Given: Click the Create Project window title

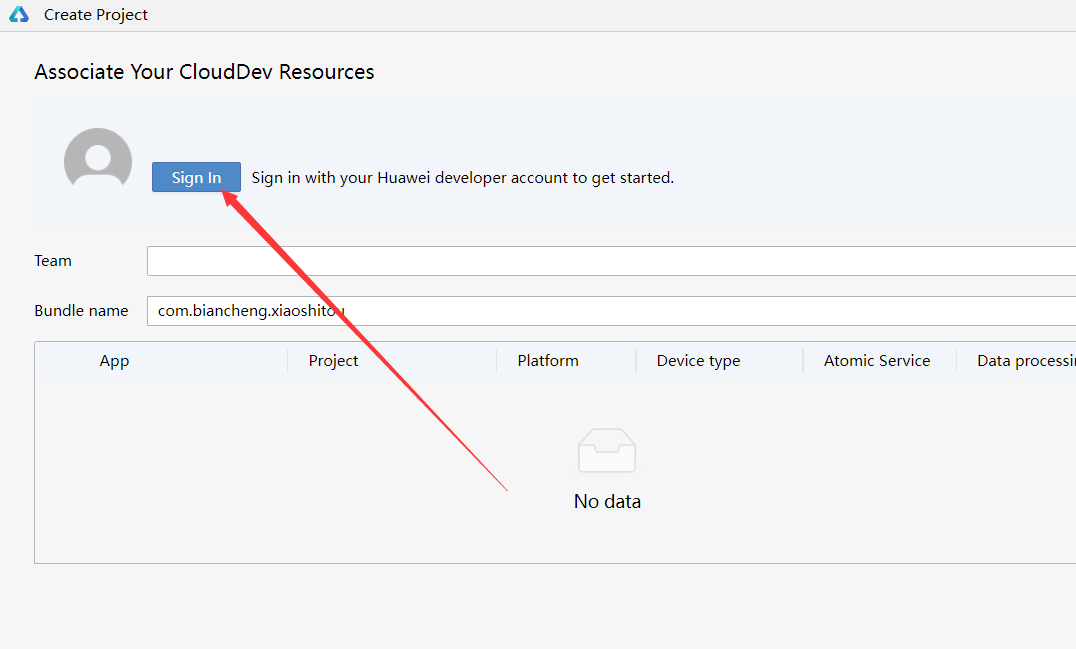Looking at the screenshot, I should tap(95, 14).
